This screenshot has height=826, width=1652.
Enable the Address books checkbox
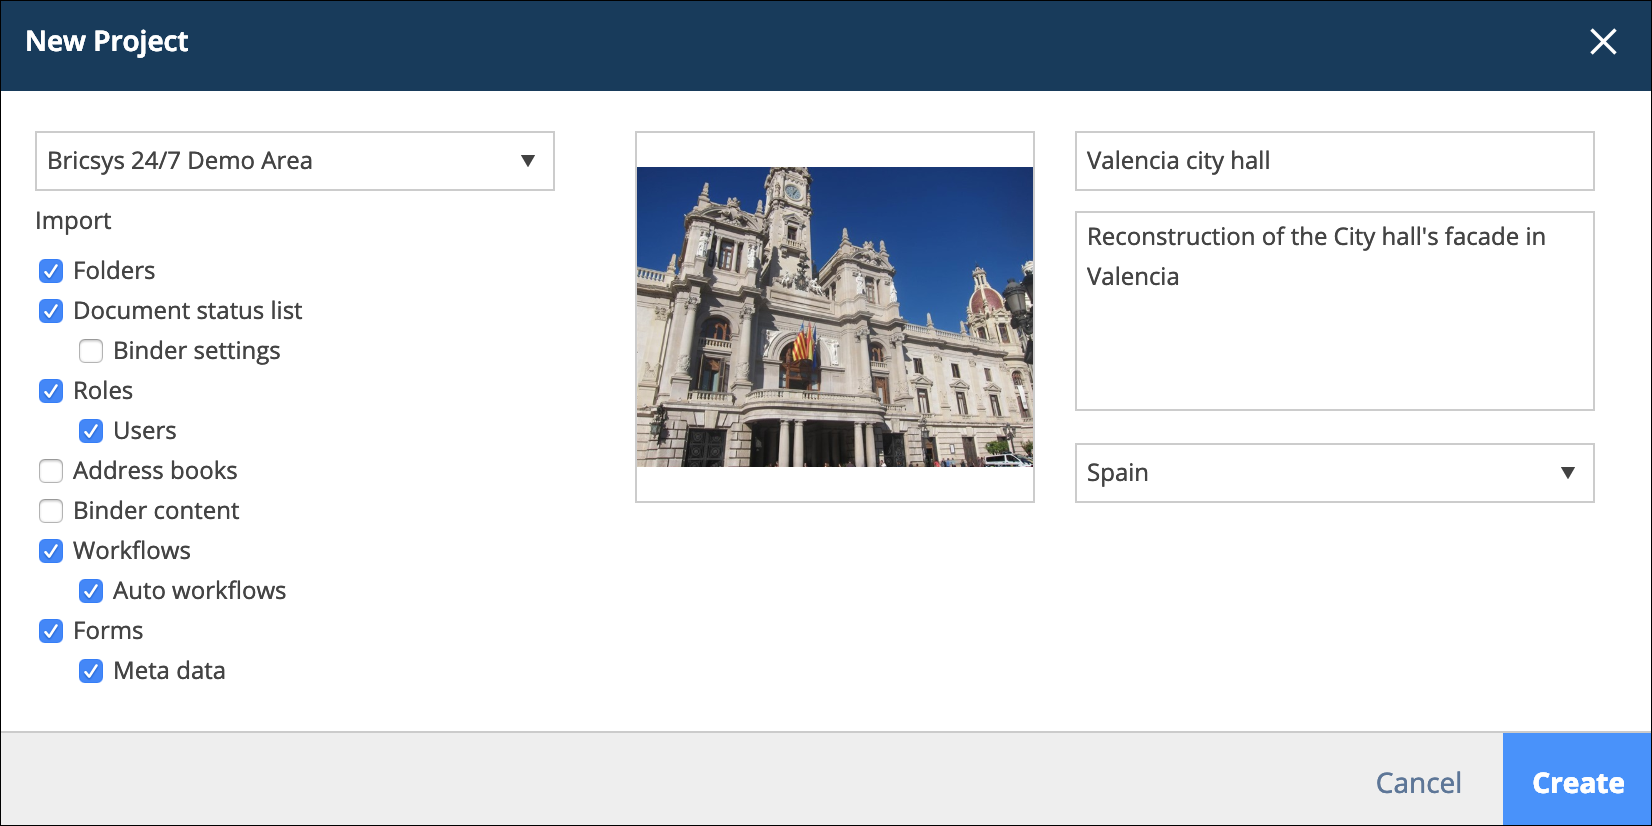click(51, 471)
